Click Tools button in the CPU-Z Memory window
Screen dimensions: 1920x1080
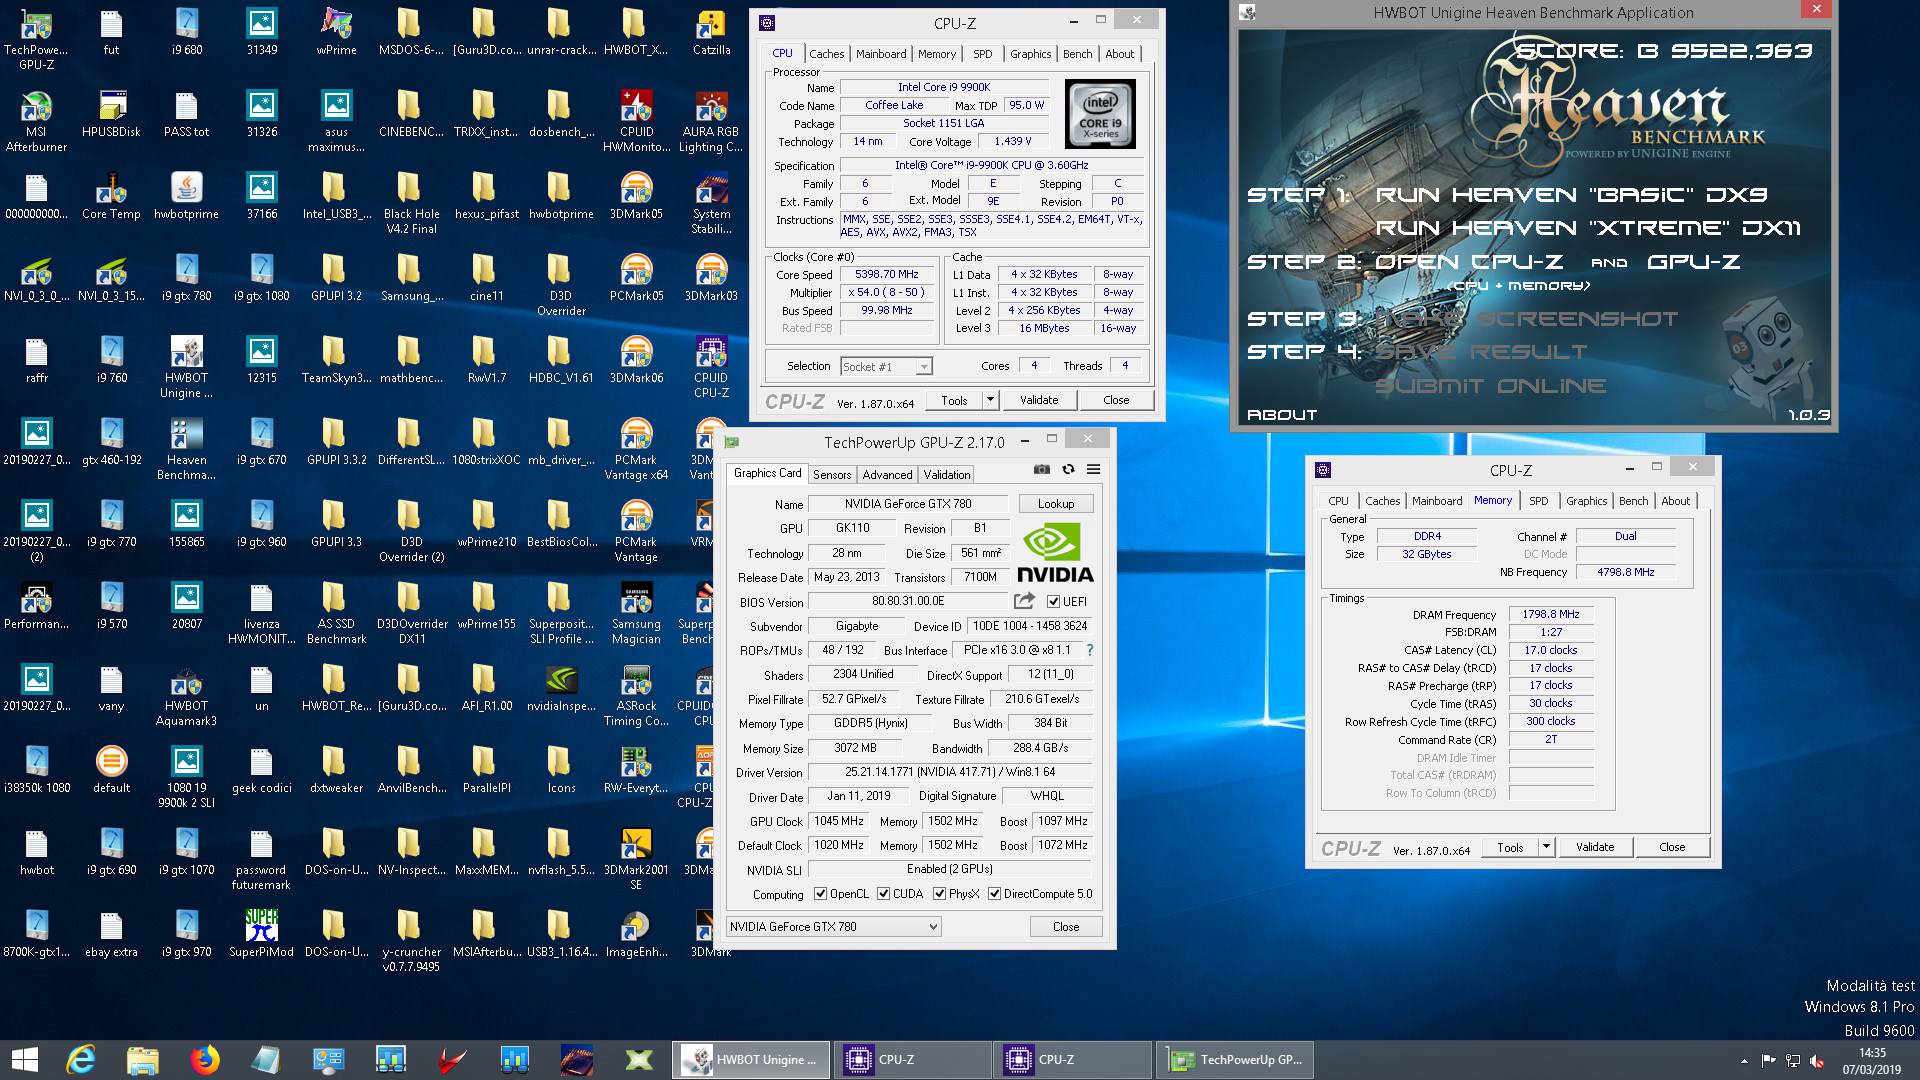[1510, 847]
